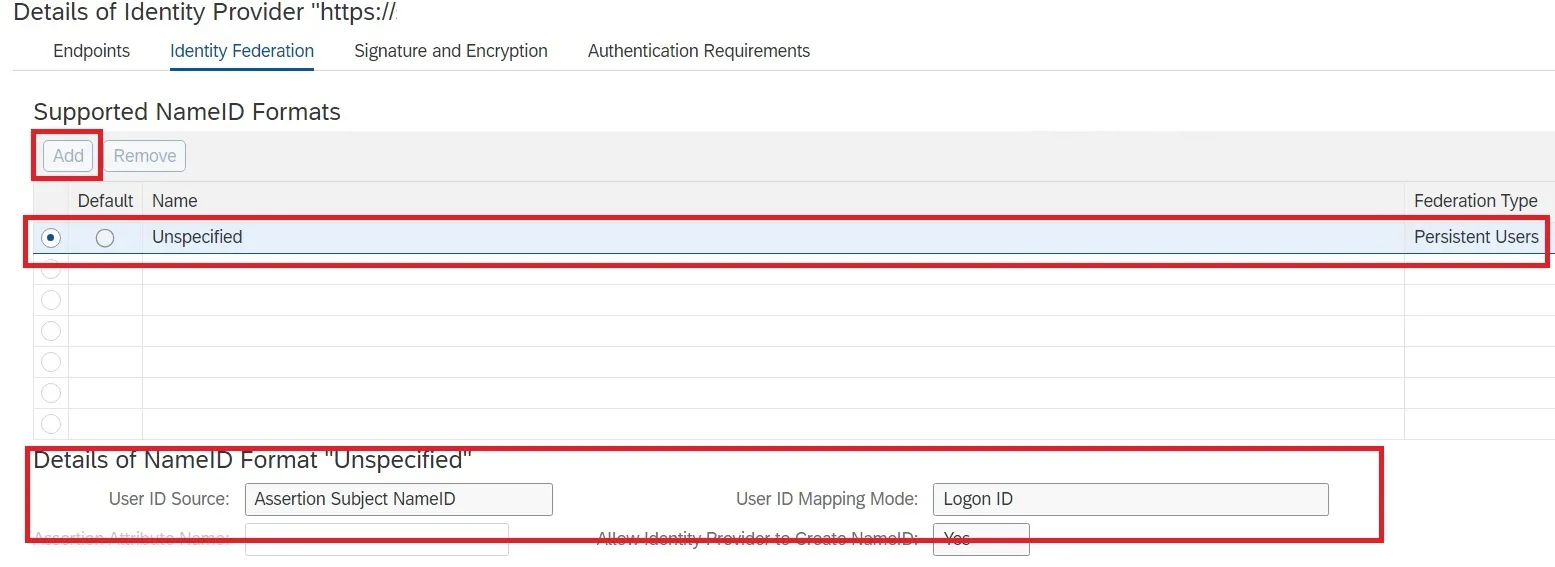Click the Default column header
Image resolution: width=1555 pixels, height=567 pixels.
(x=105, y=201)
